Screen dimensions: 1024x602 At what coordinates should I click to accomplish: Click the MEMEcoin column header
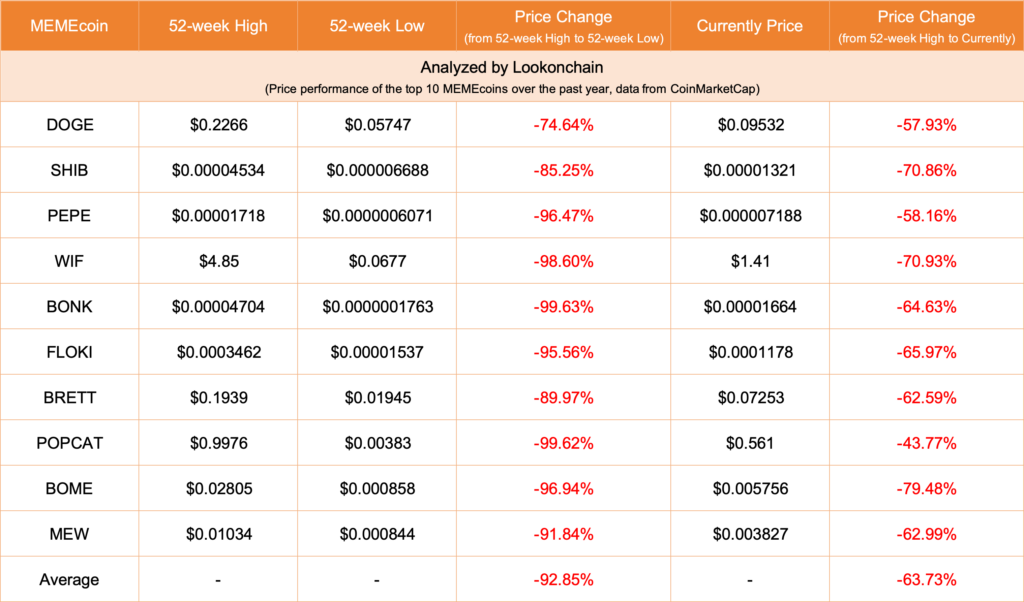[69, 26]
